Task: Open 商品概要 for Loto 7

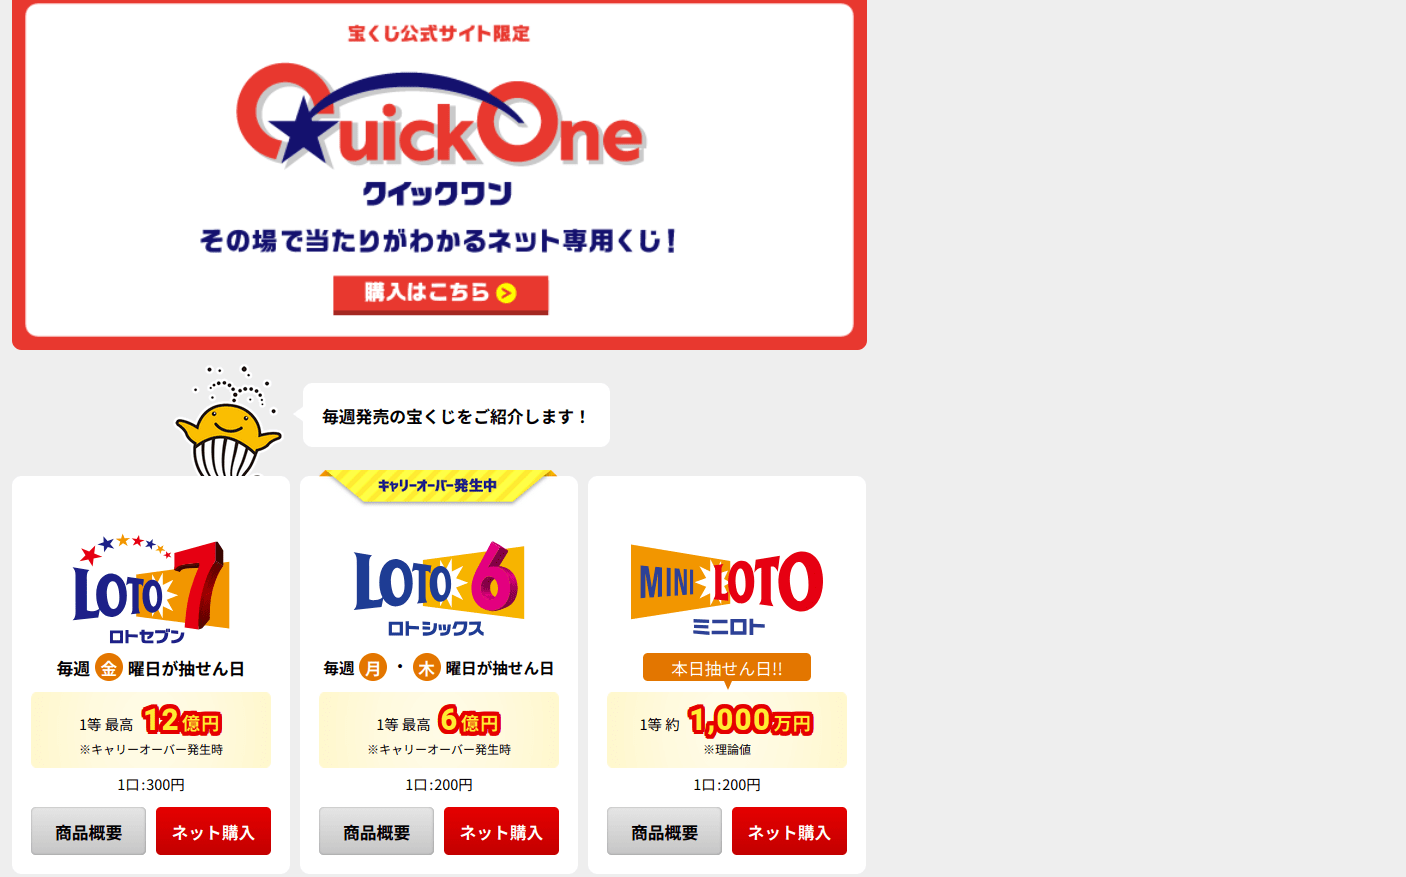Action: pos(88,831)
